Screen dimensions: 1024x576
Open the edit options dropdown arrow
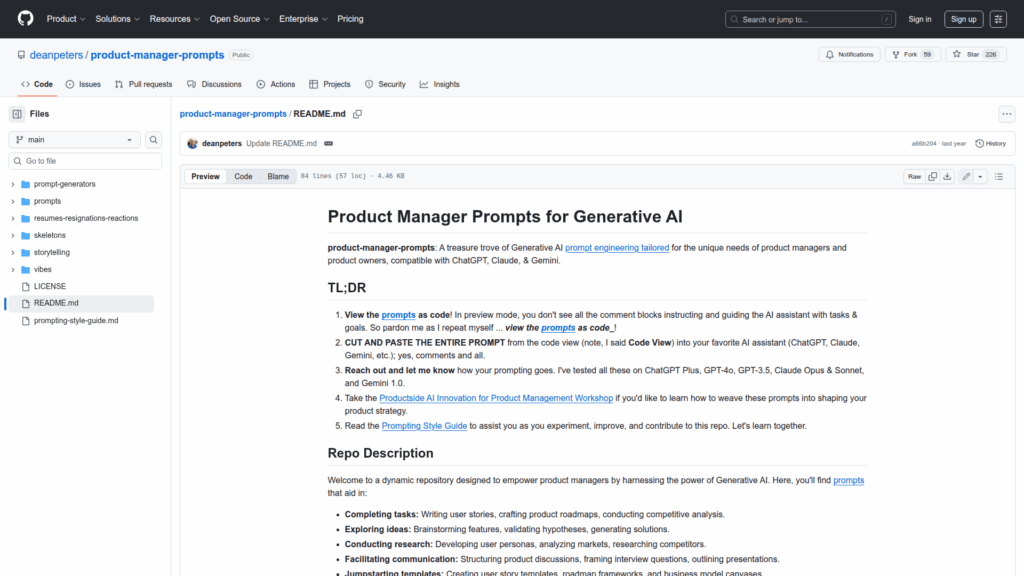(980, 176)
